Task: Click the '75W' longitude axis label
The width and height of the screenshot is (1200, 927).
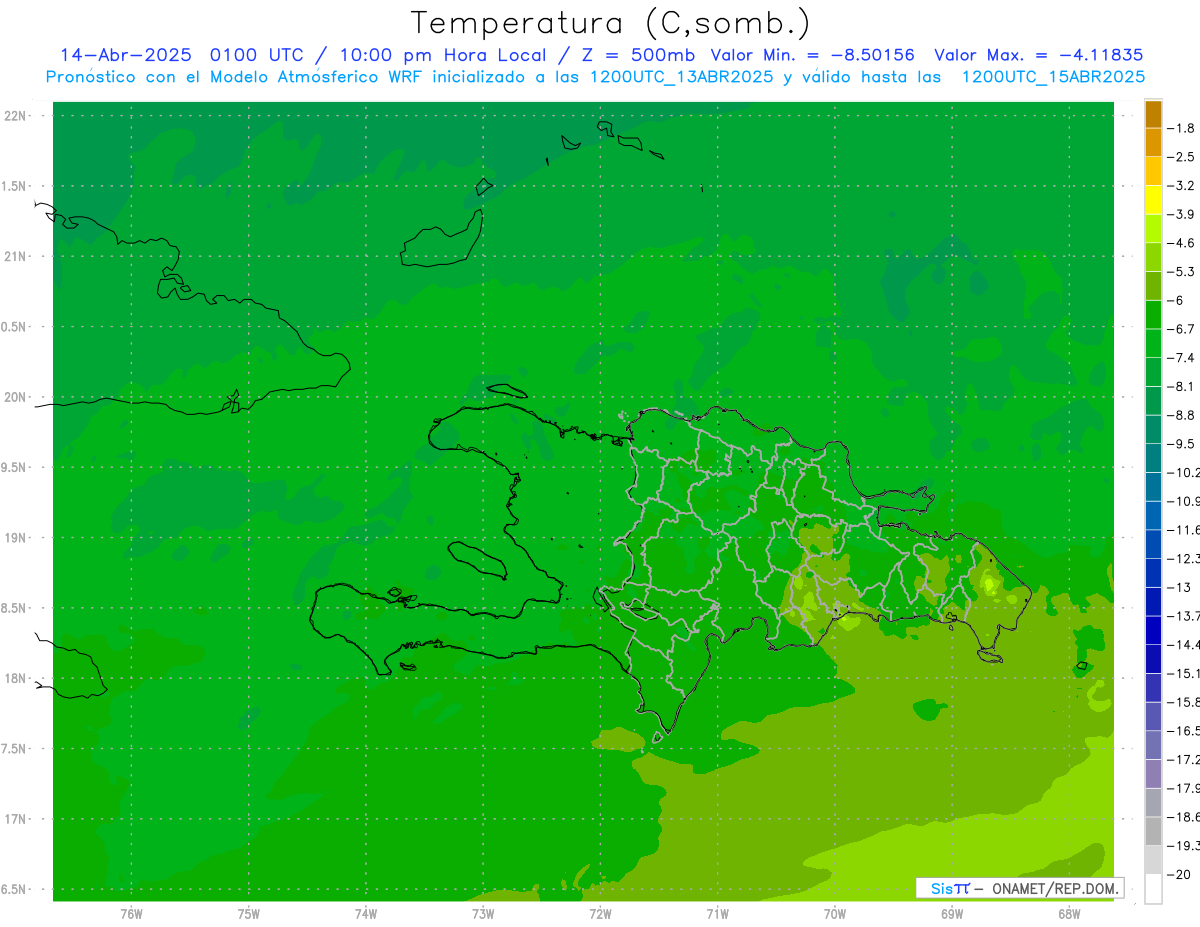Action: [249, 914]
